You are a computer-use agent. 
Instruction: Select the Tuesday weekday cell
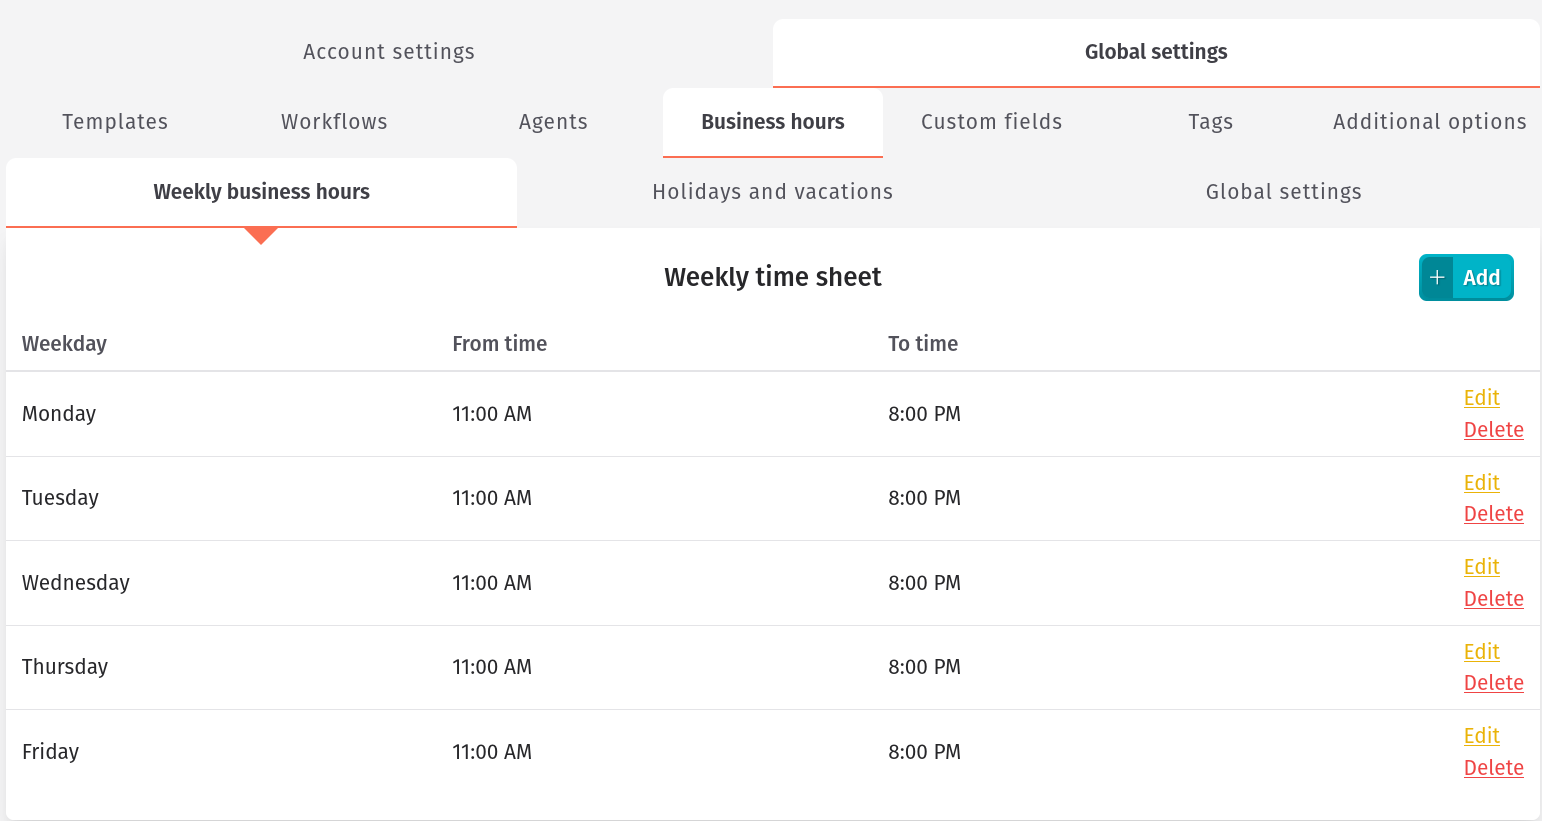60,498
